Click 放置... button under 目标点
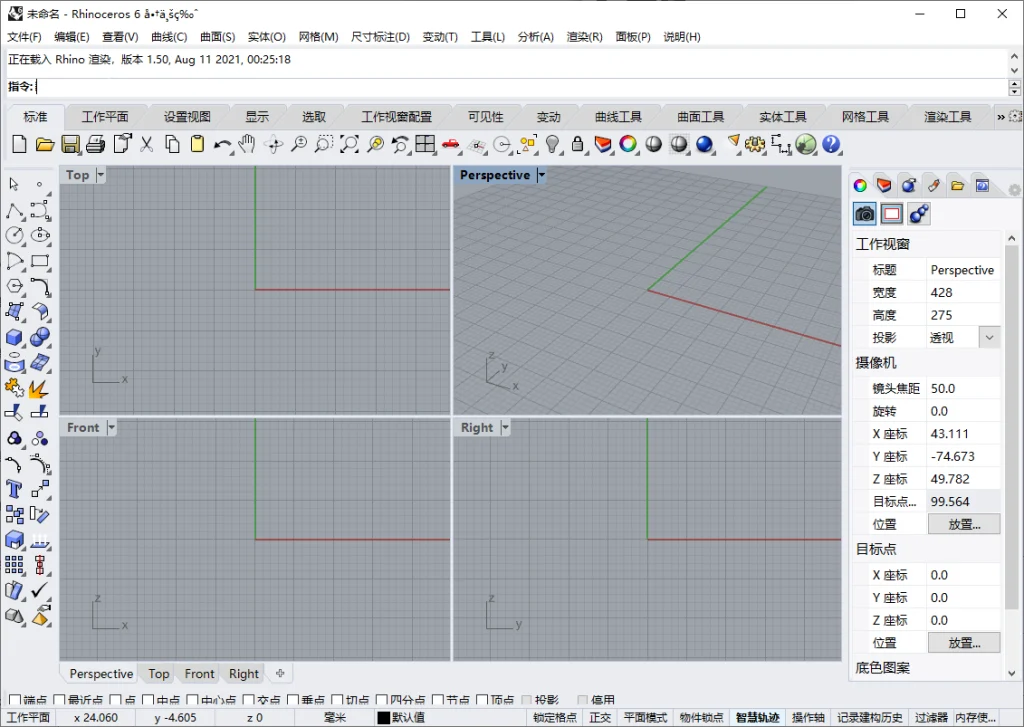 tap(964, 643)
